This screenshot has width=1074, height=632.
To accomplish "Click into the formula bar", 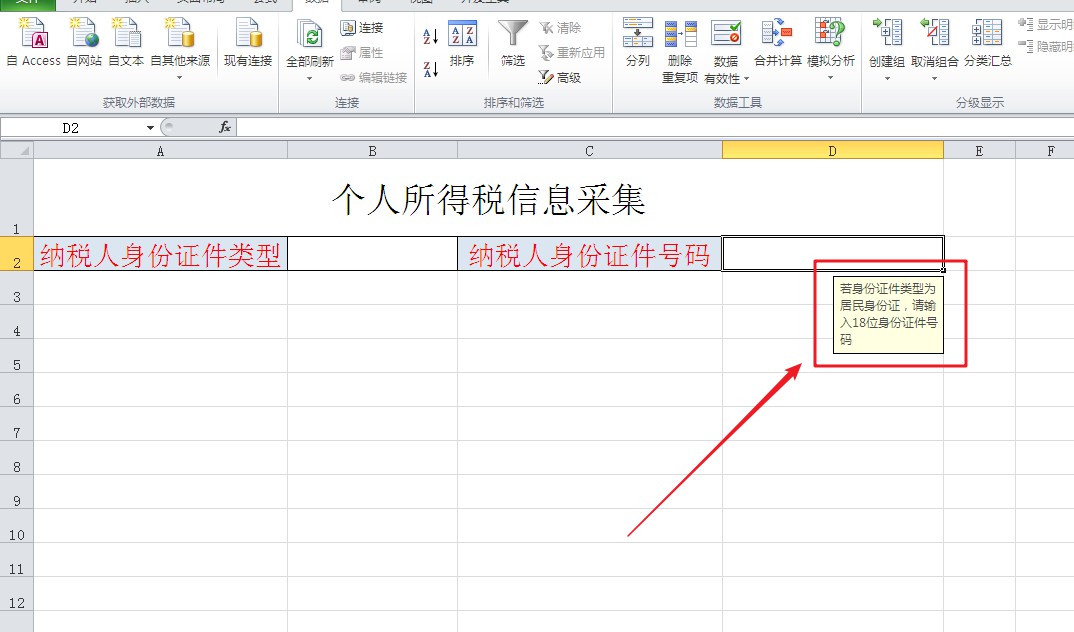I will coord(655,127).
